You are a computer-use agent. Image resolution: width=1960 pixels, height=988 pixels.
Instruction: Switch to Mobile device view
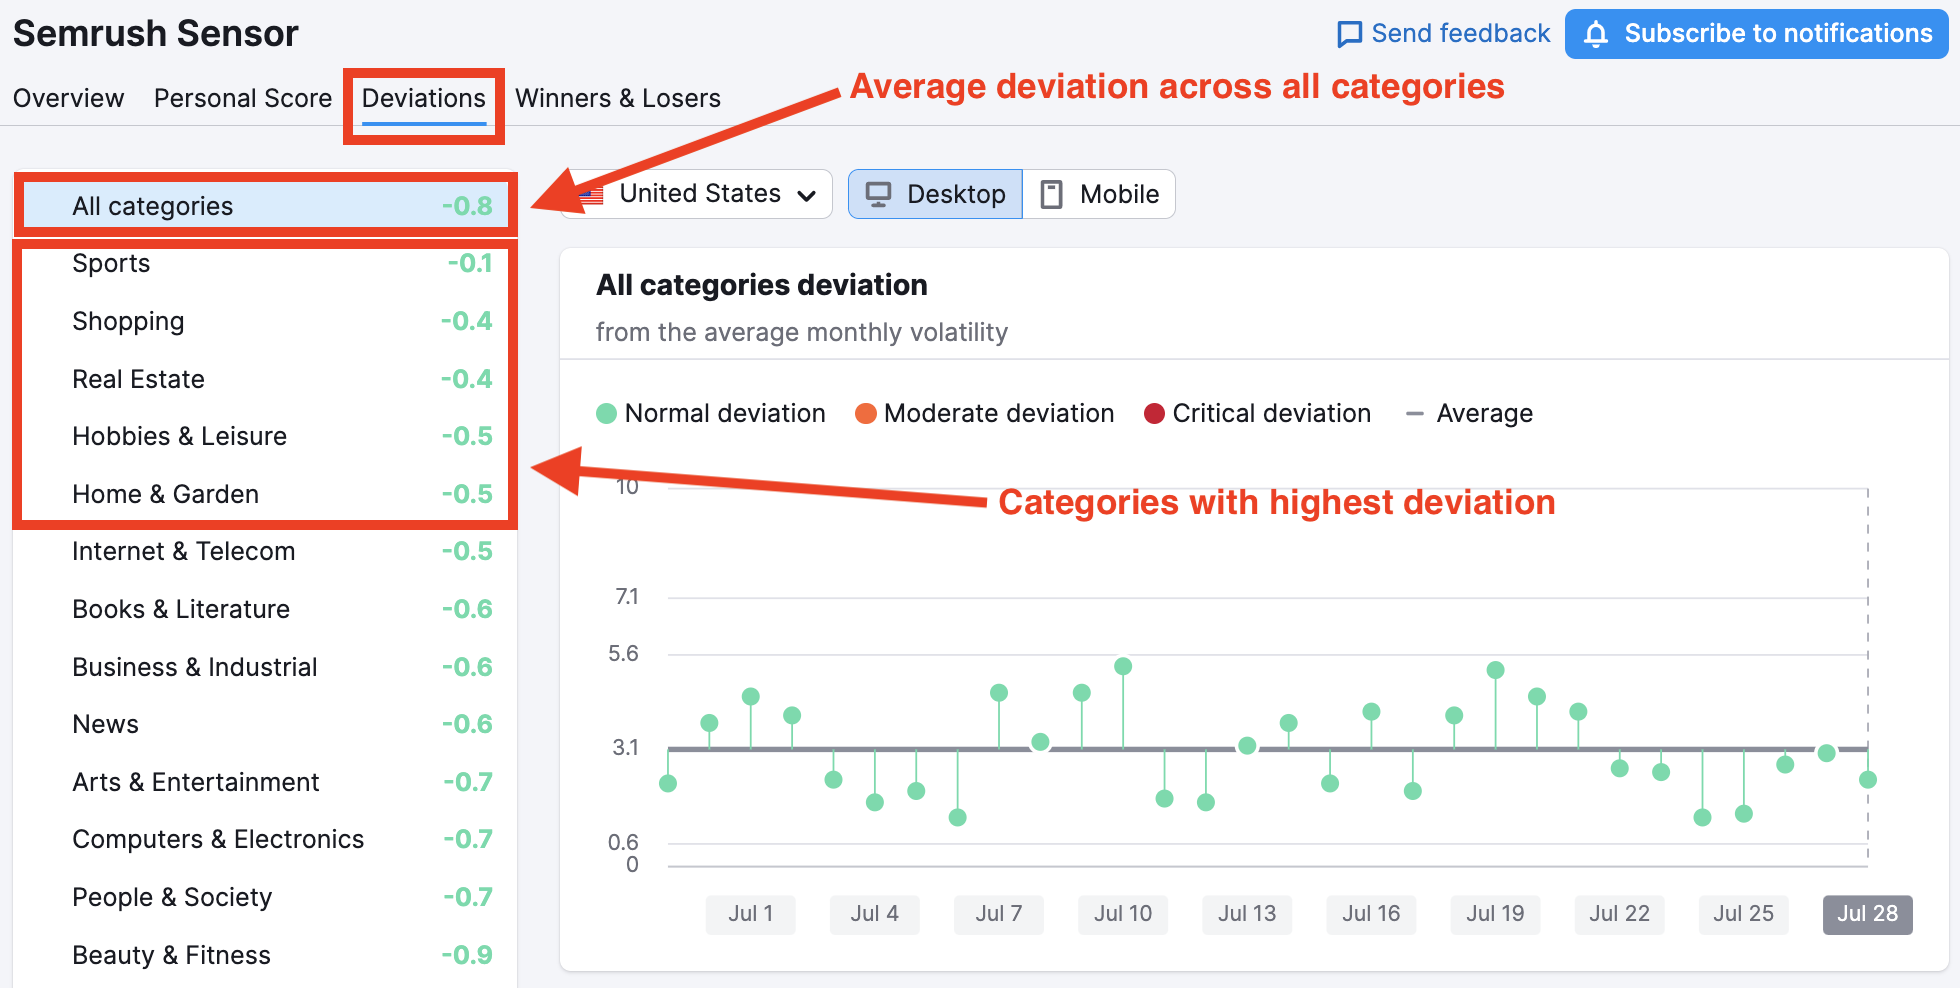click(1099, 194)
